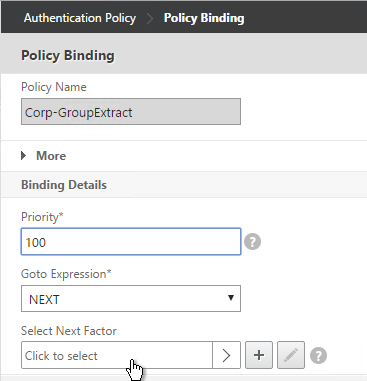Viewport: 367px width, 381px height.
Task: Click the Goto Expression label
Action: (66, 274)
